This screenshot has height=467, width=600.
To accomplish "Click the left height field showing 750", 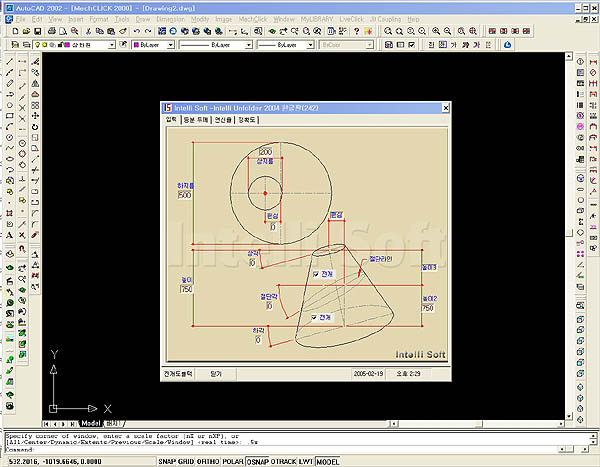I will tap(186, 289).
